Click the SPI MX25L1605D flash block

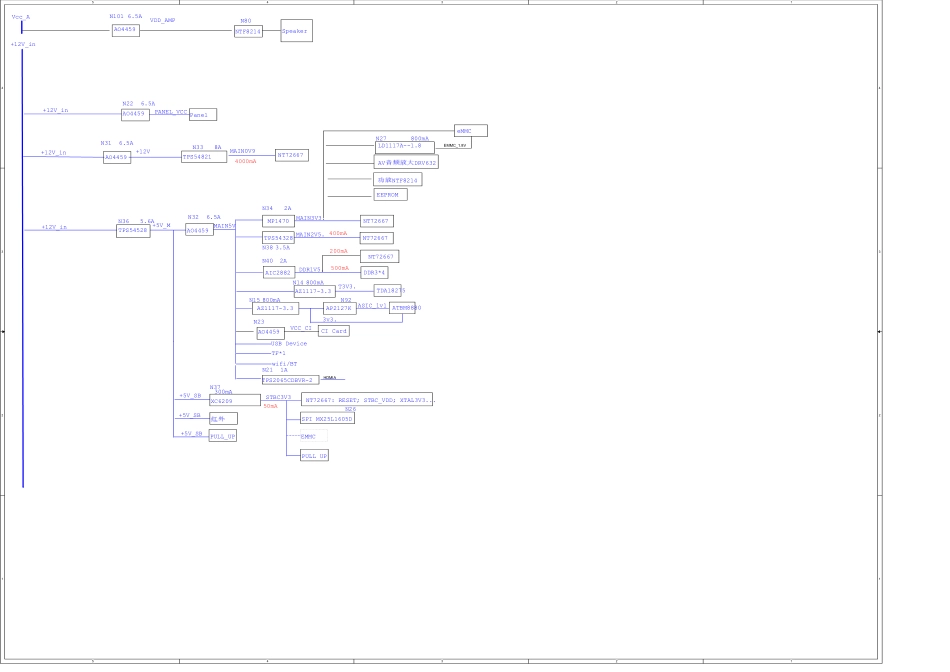pos(327,419)
